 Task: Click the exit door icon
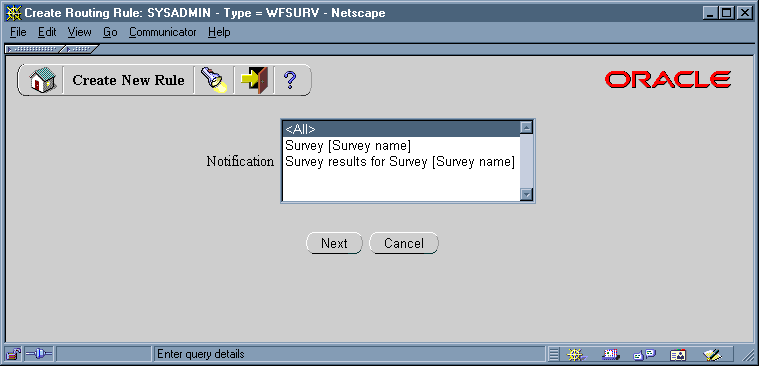click(254, 80)
